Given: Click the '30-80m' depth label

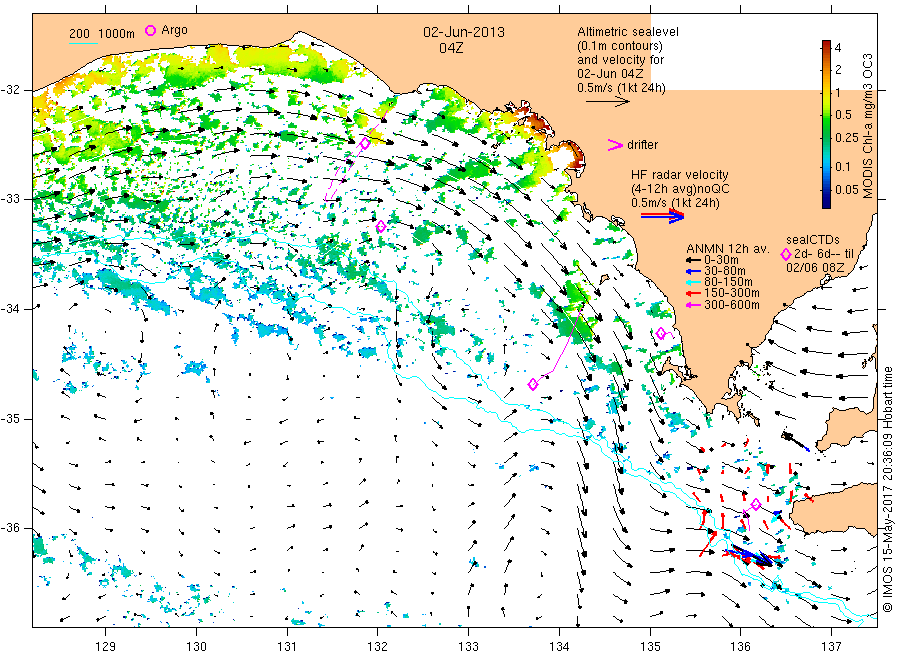Looking at the screenshot, I should click(724, 271).
